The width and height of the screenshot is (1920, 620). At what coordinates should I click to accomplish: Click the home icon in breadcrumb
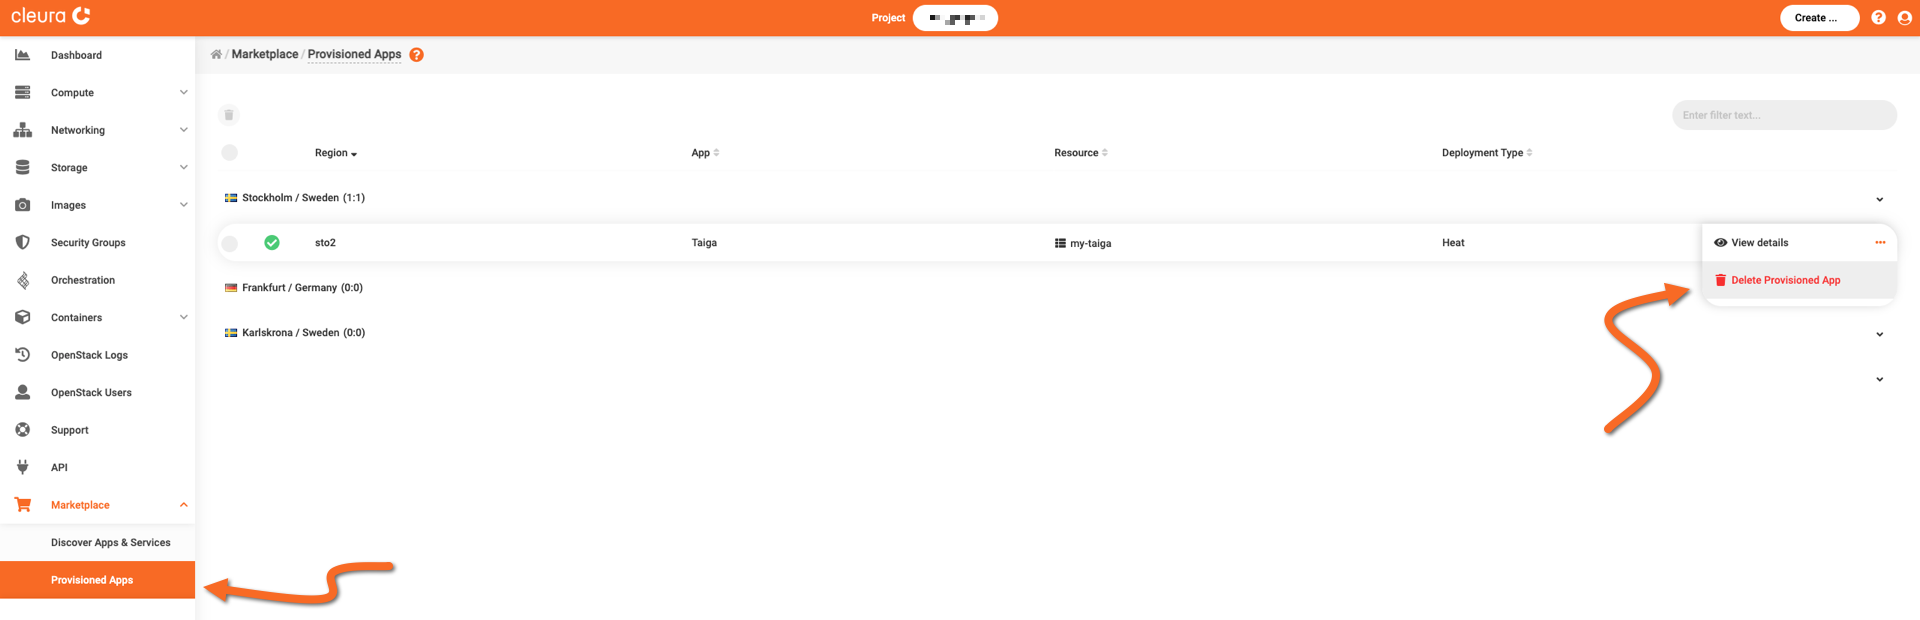[216, 55]
